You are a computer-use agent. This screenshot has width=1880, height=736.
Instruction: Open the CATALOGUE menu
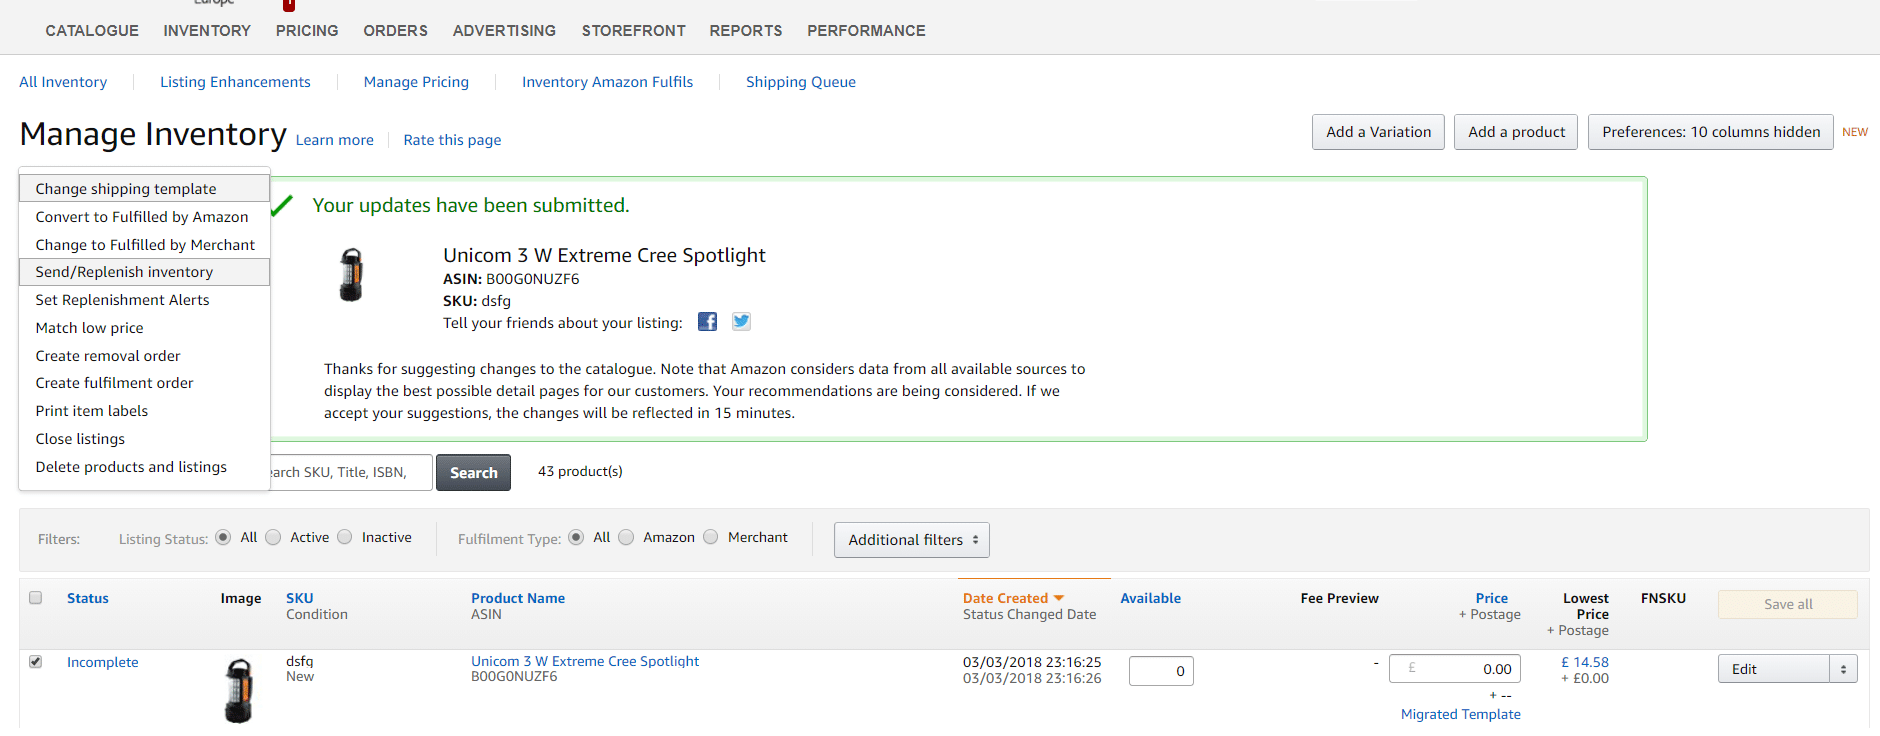point(92,31)
